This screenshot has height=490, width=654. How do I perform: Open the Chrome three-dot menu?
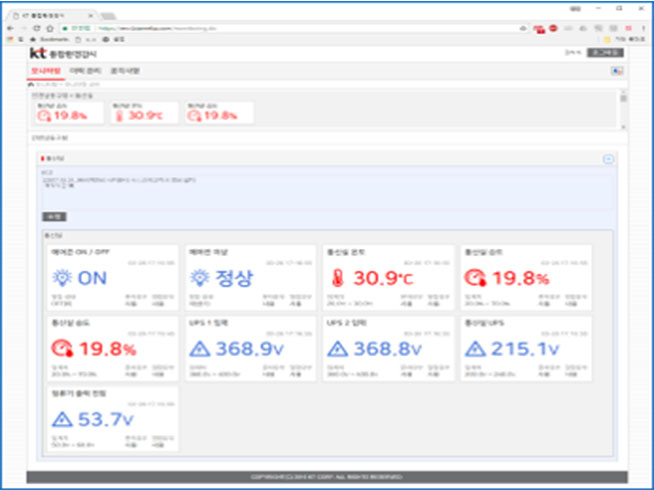point(644,28)
